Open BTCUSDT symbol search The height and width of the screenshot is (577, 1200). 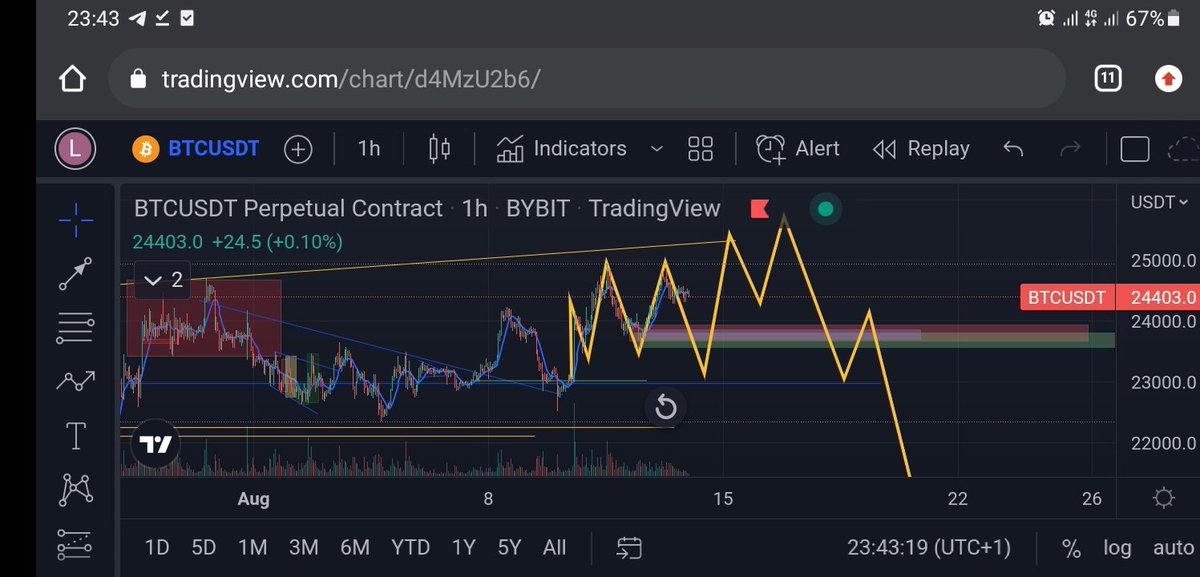tap(196, 149)
